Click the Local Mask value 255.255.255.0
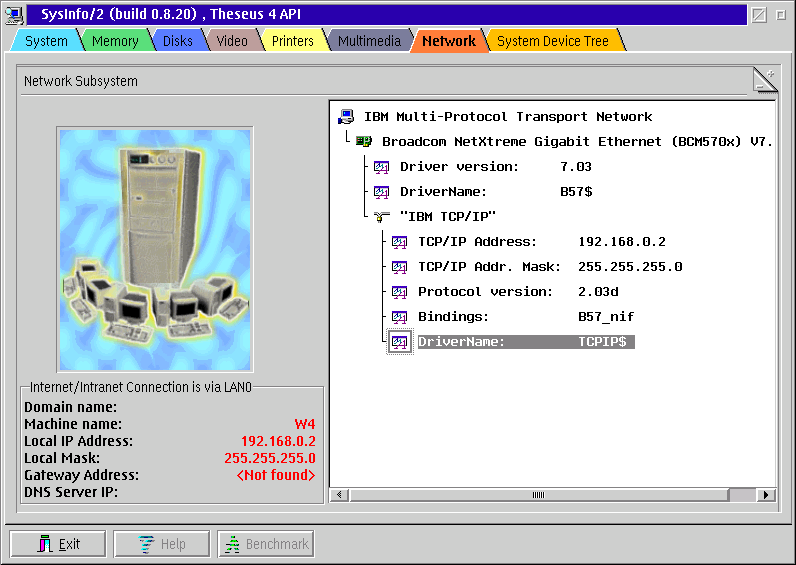 pos(270,458)
